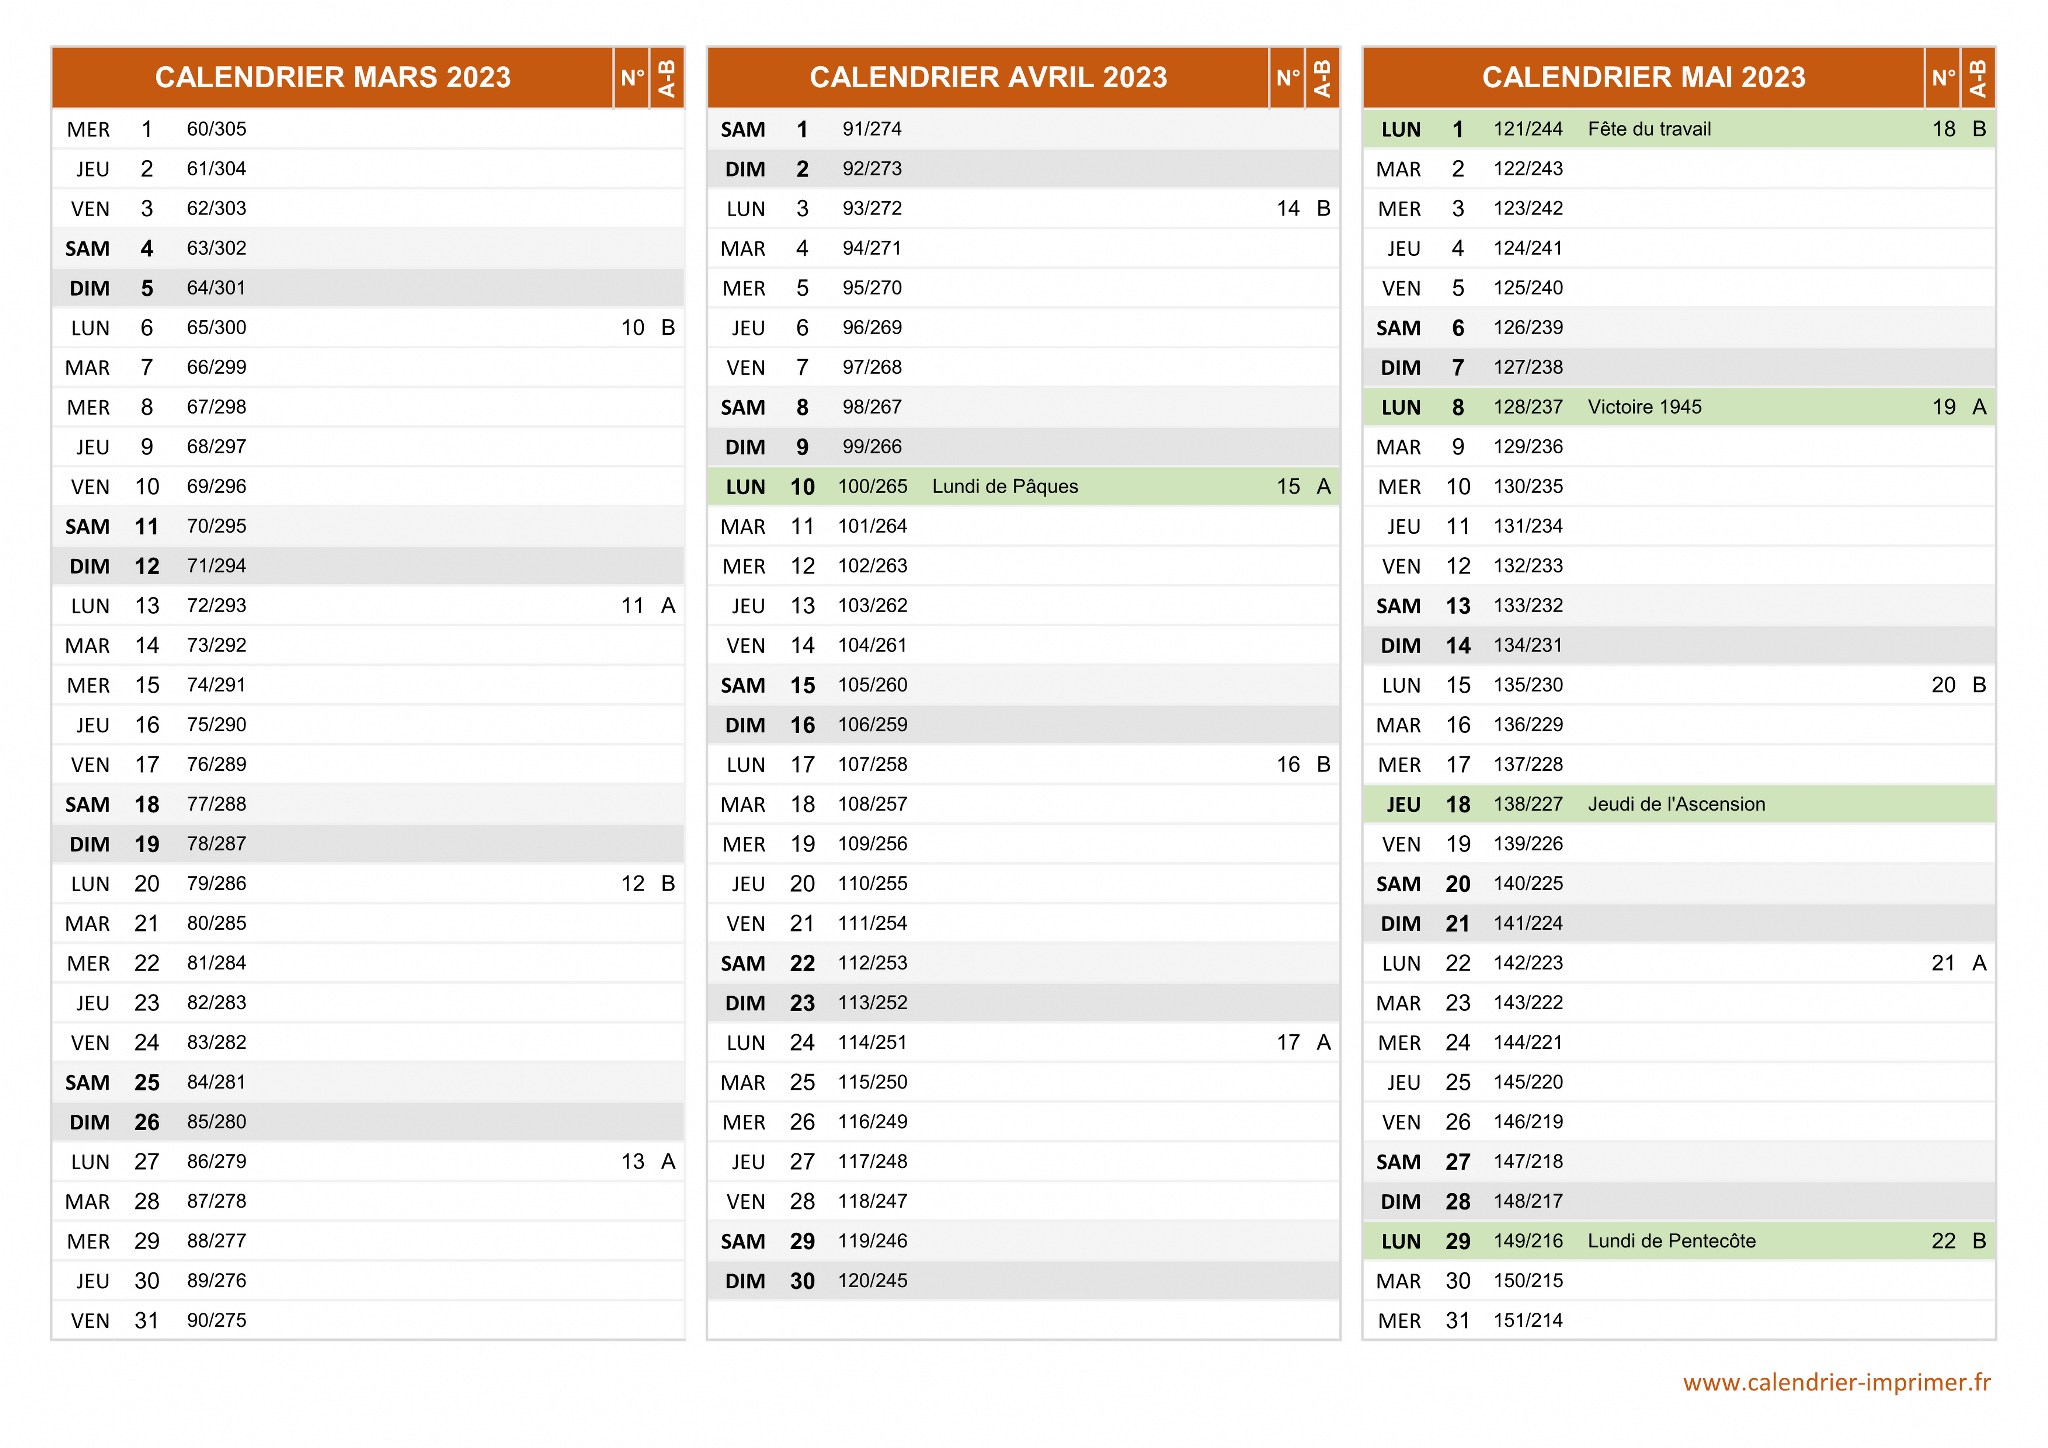Screen dimensions: 2048x1448
Task: Click day count 131/234 on May 11
Action: pos(1528,526)
